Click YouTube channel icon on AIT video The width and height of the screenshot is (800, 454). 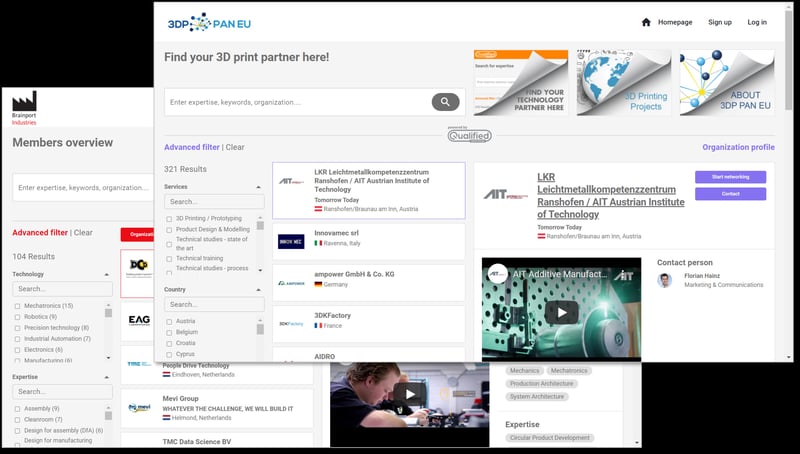[x=497, y=274]
